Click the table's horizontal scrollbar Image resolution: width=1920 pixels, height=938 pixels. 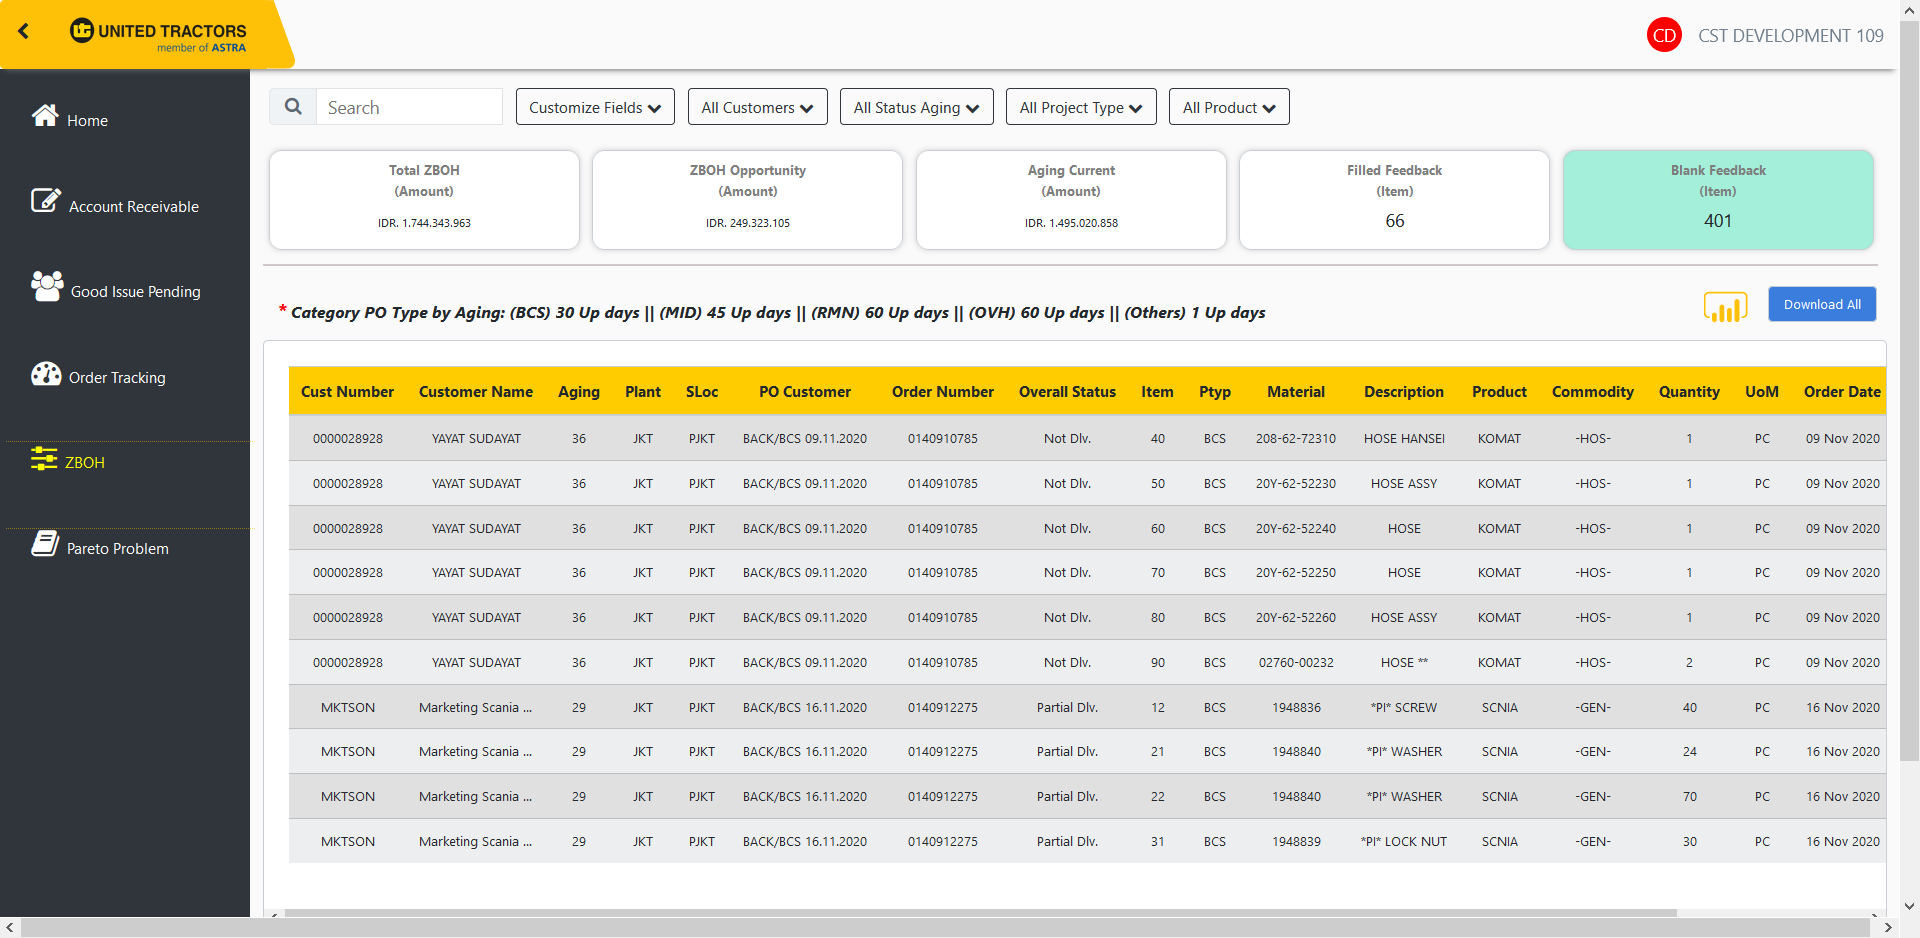coord(980,913)
